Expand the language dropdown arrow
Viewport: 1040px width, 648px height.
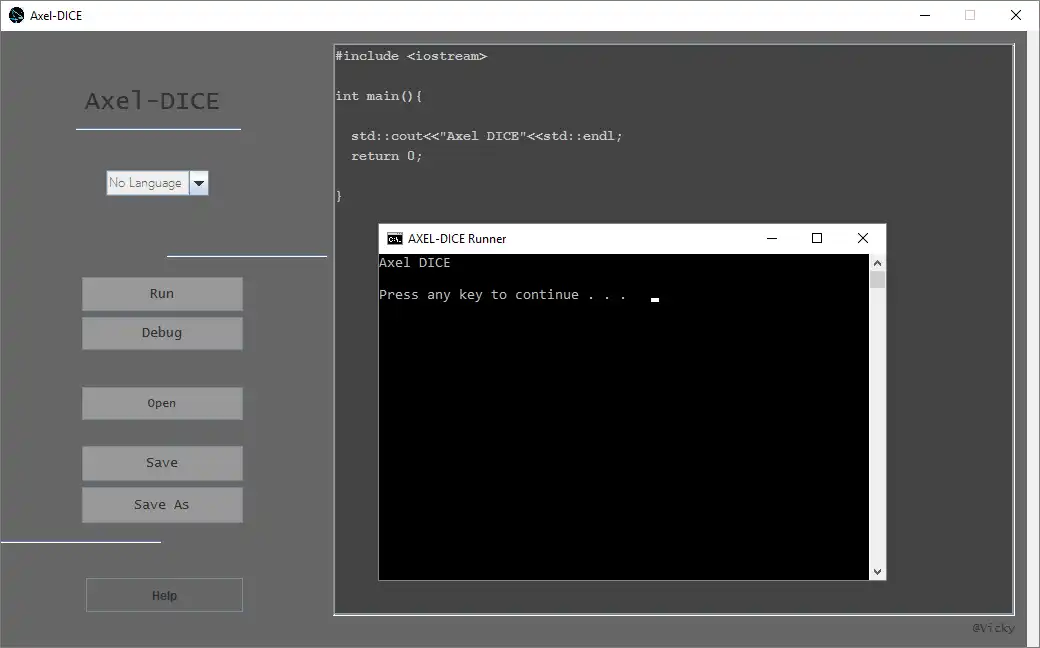pos(199,183)
